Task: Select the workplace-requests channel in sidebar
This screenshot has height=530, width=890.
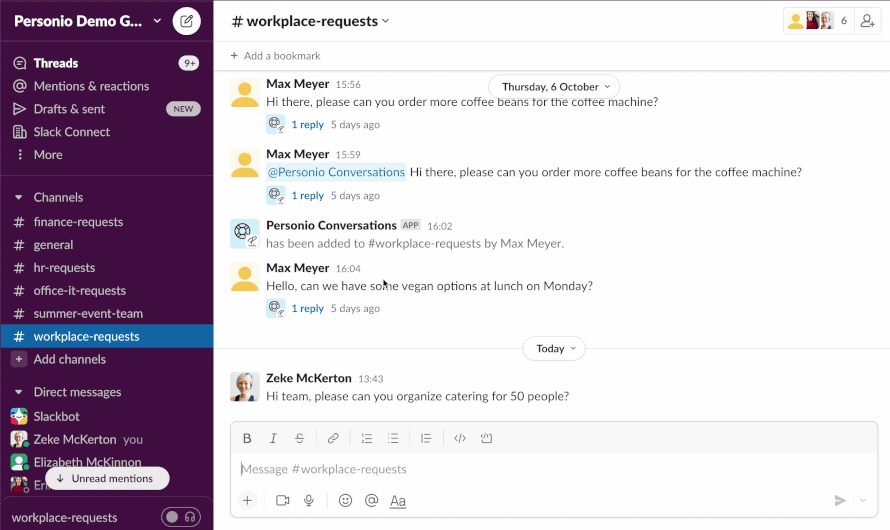Action: (107, 336)
